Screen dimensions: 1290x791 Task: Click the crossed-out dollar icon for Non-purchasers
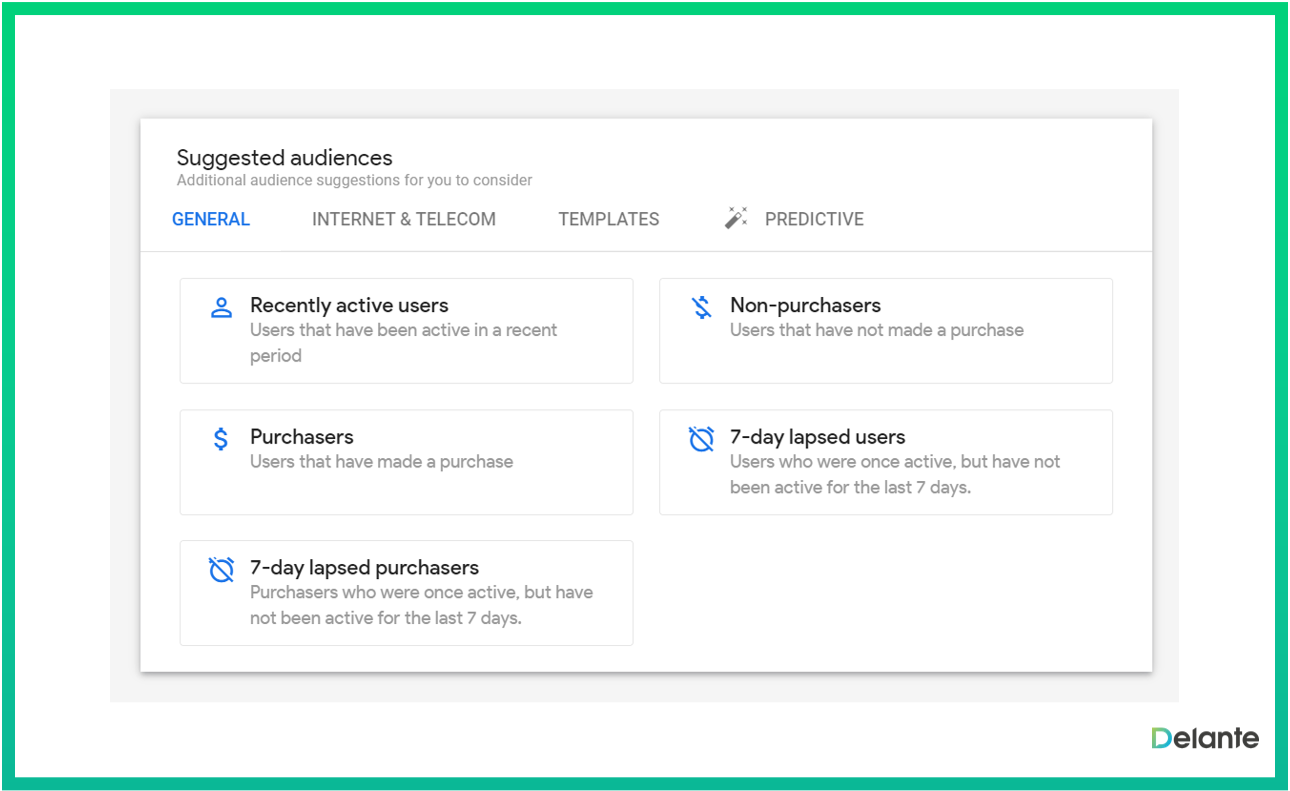(x=702, y=308)
